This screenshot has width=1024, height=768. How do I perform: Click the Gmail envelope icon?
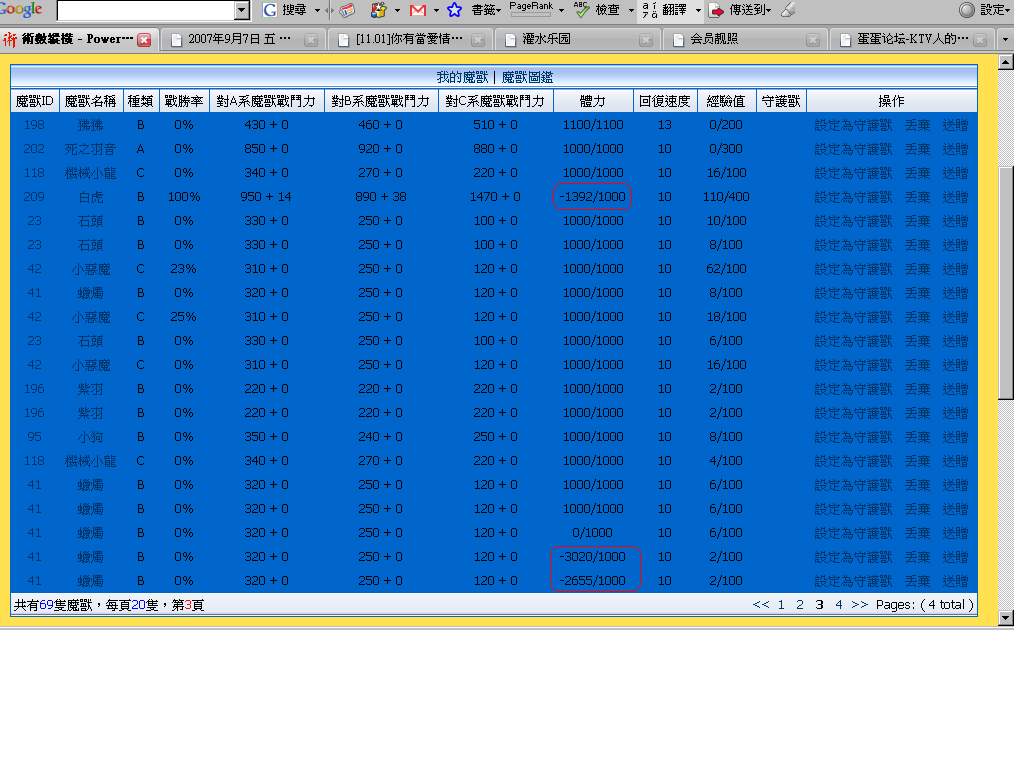pyautogui.click(x=417, y=10)
